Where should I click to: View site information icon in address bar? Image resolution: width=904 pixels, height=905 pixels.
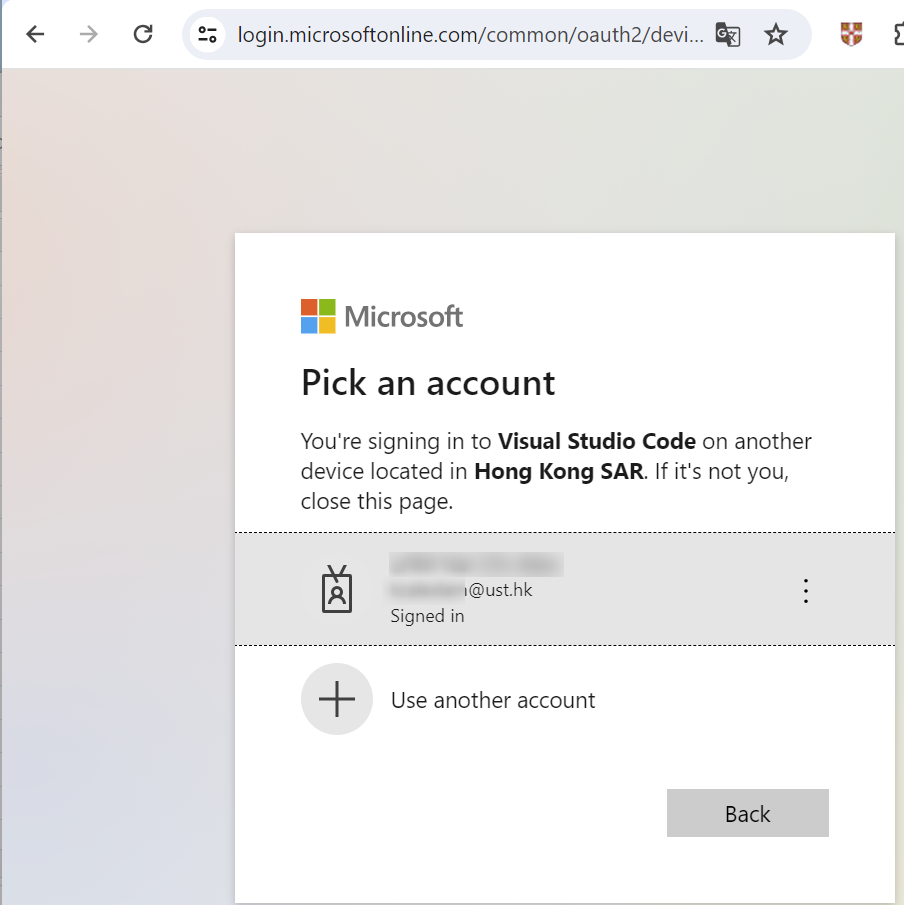coord(207,35)
